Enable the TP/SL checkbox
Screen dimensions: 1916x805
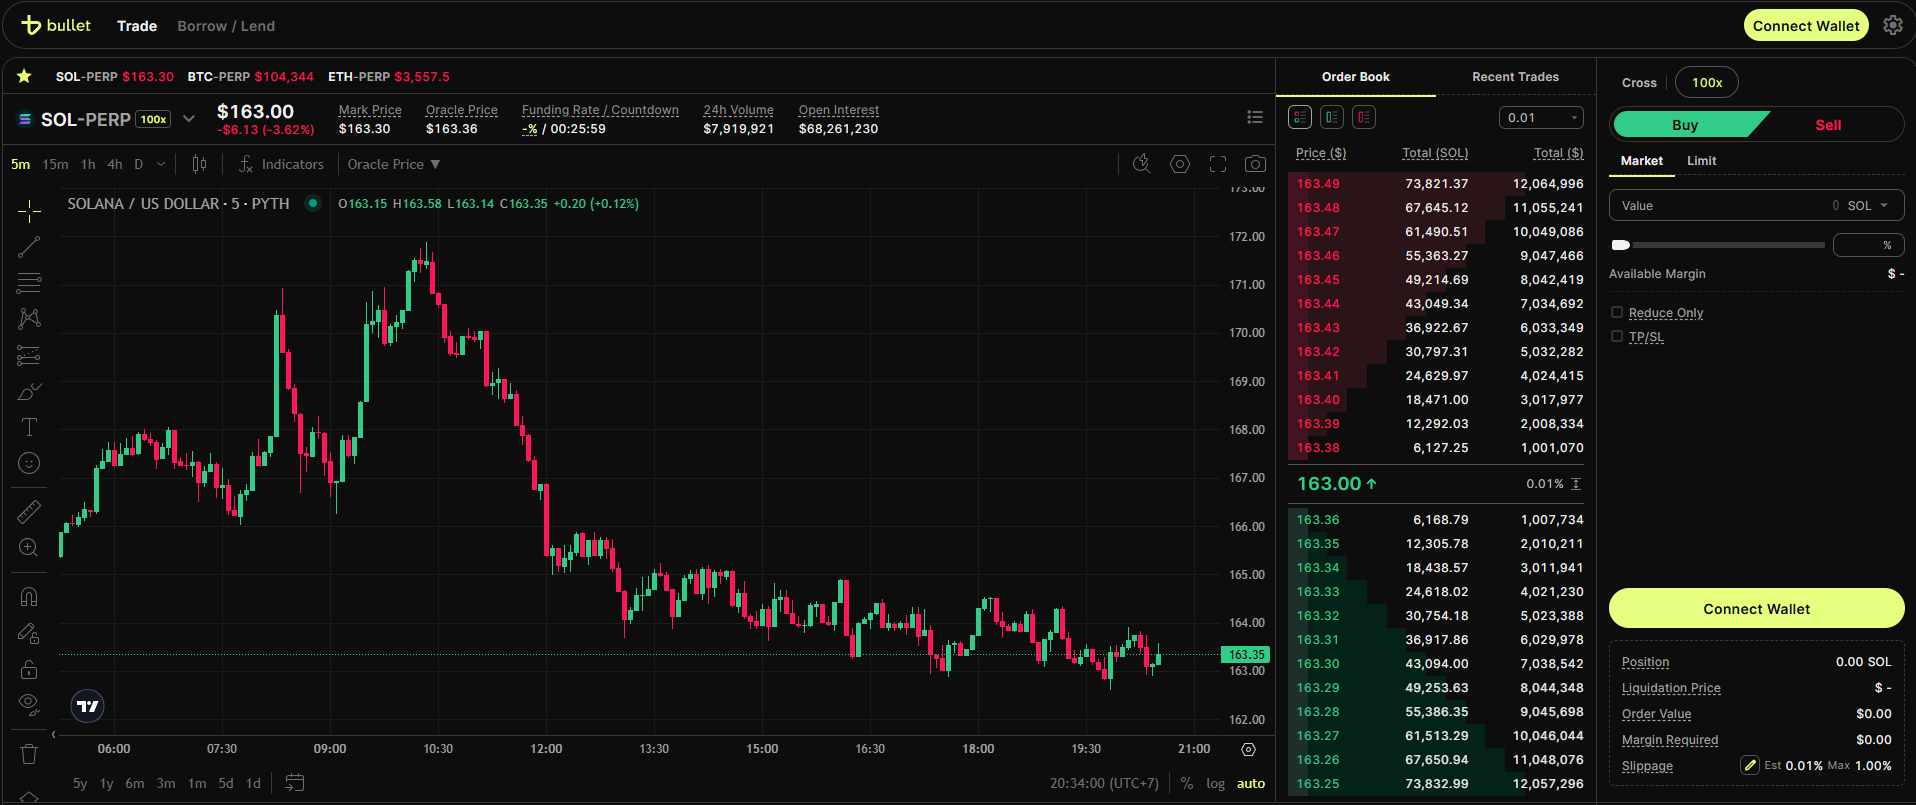(1617, 337)
